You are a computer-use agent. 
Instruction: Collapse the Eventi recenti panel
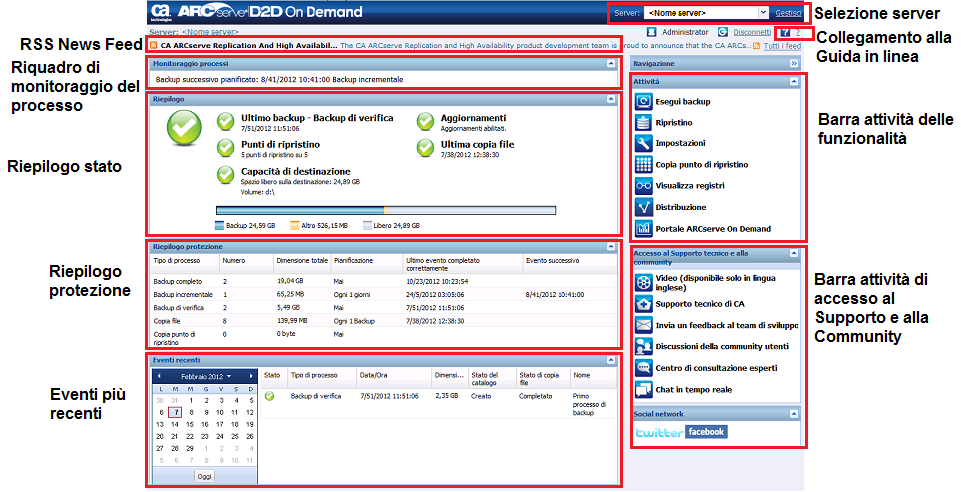[611, 358]
